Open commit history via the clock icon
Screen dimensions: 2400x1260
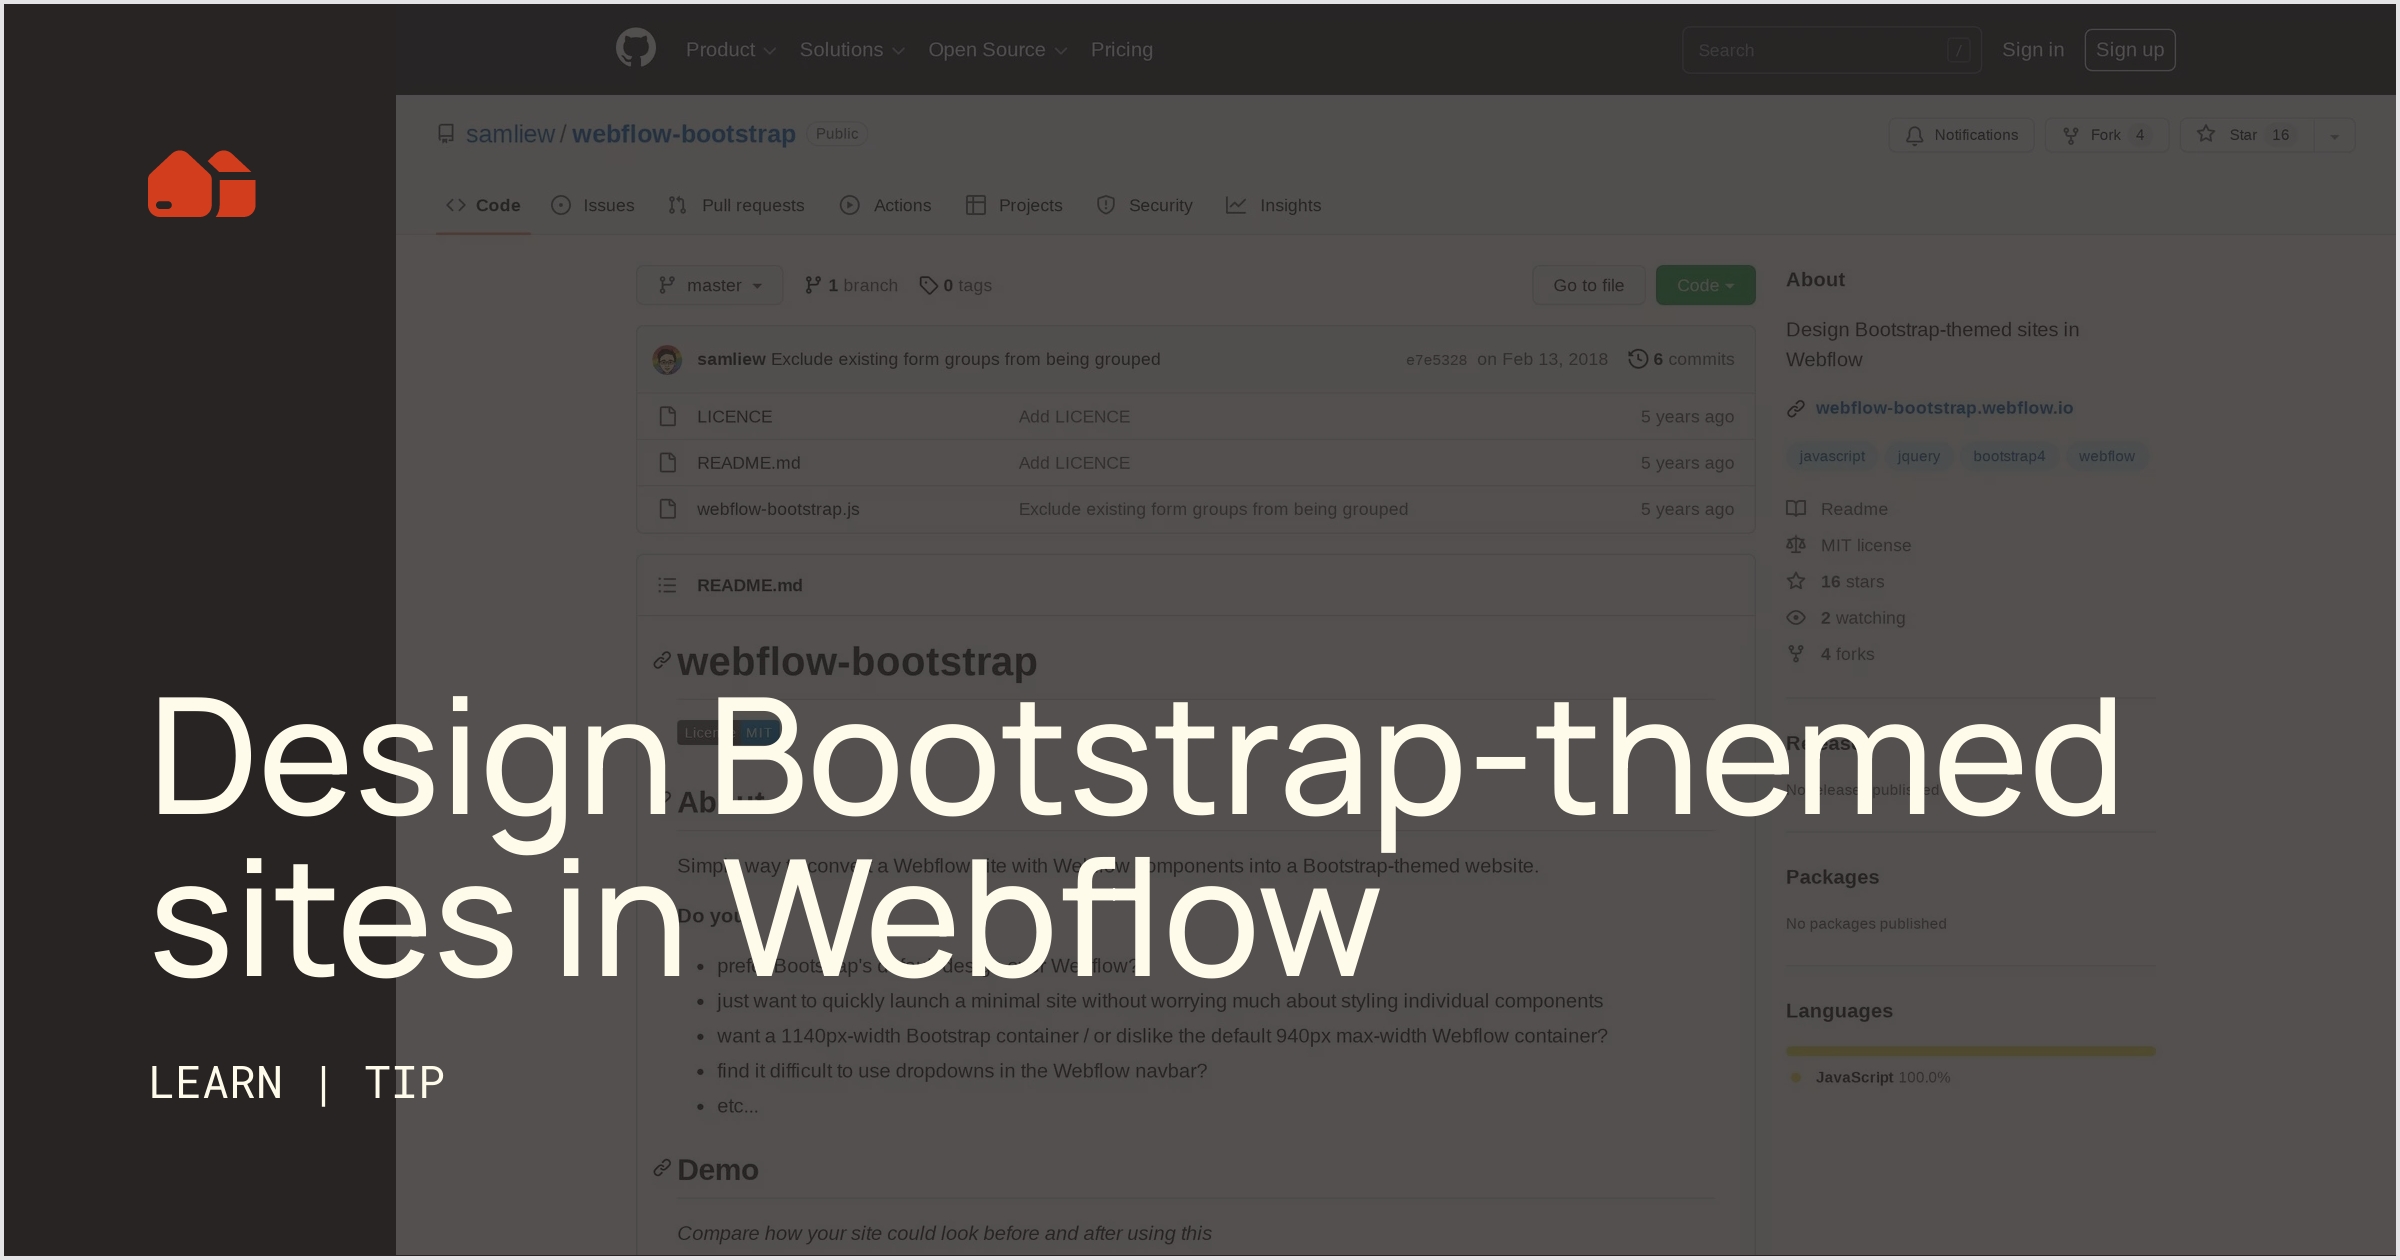coord(1638,358)
